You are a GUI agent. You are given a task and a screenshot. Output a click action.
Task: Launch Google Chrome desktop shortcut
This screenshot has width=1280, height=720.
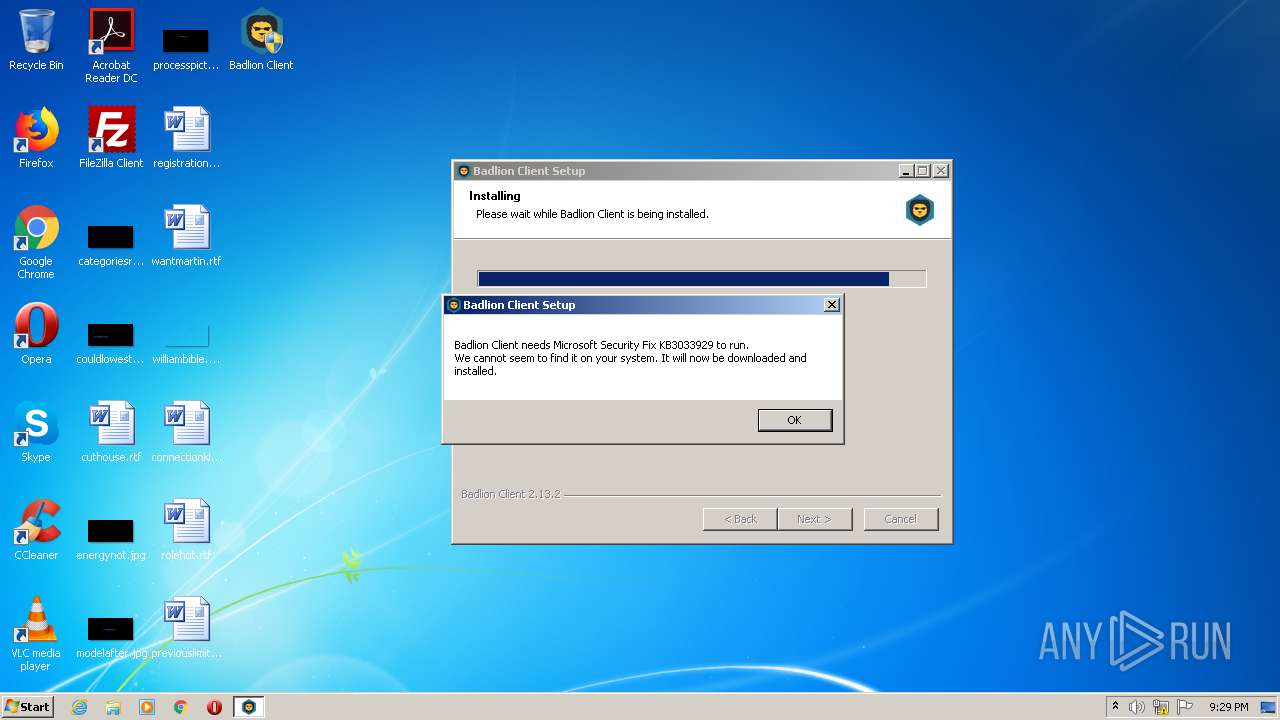click(x=36, y=242)
